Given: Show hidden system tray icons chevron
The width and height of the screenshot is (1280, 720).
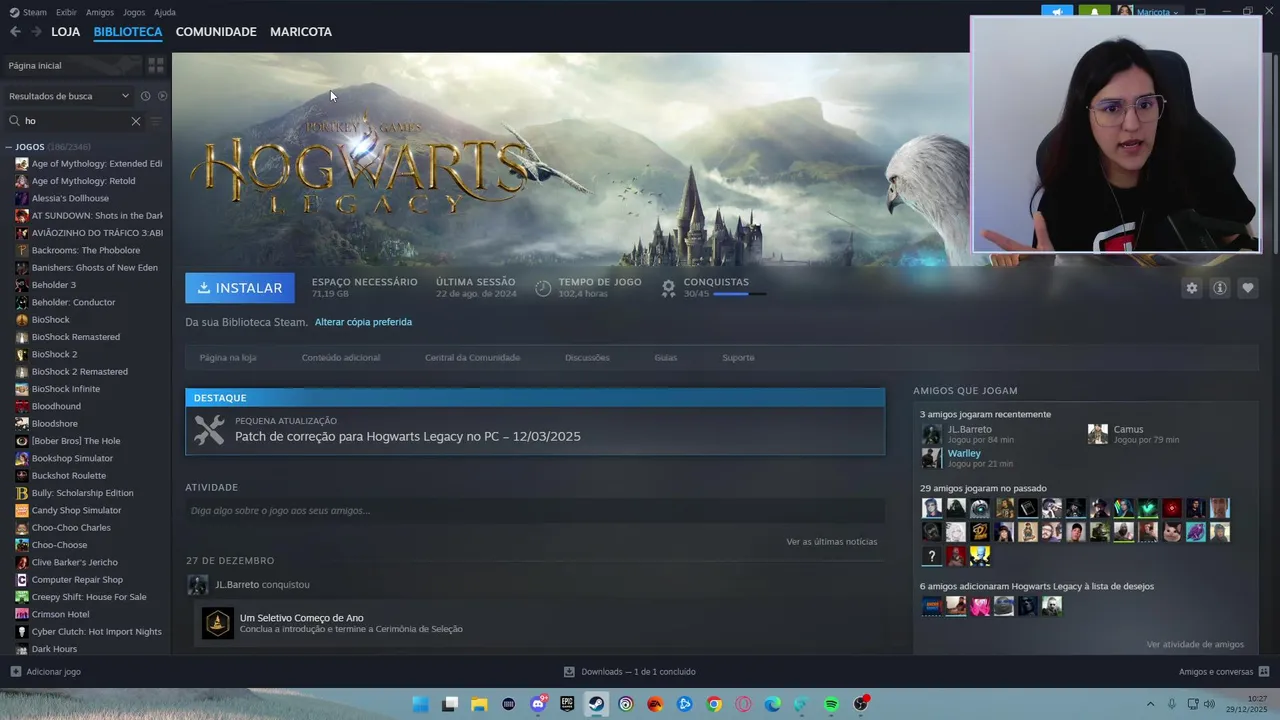Looking at the screenshot, I should 1150,704.
